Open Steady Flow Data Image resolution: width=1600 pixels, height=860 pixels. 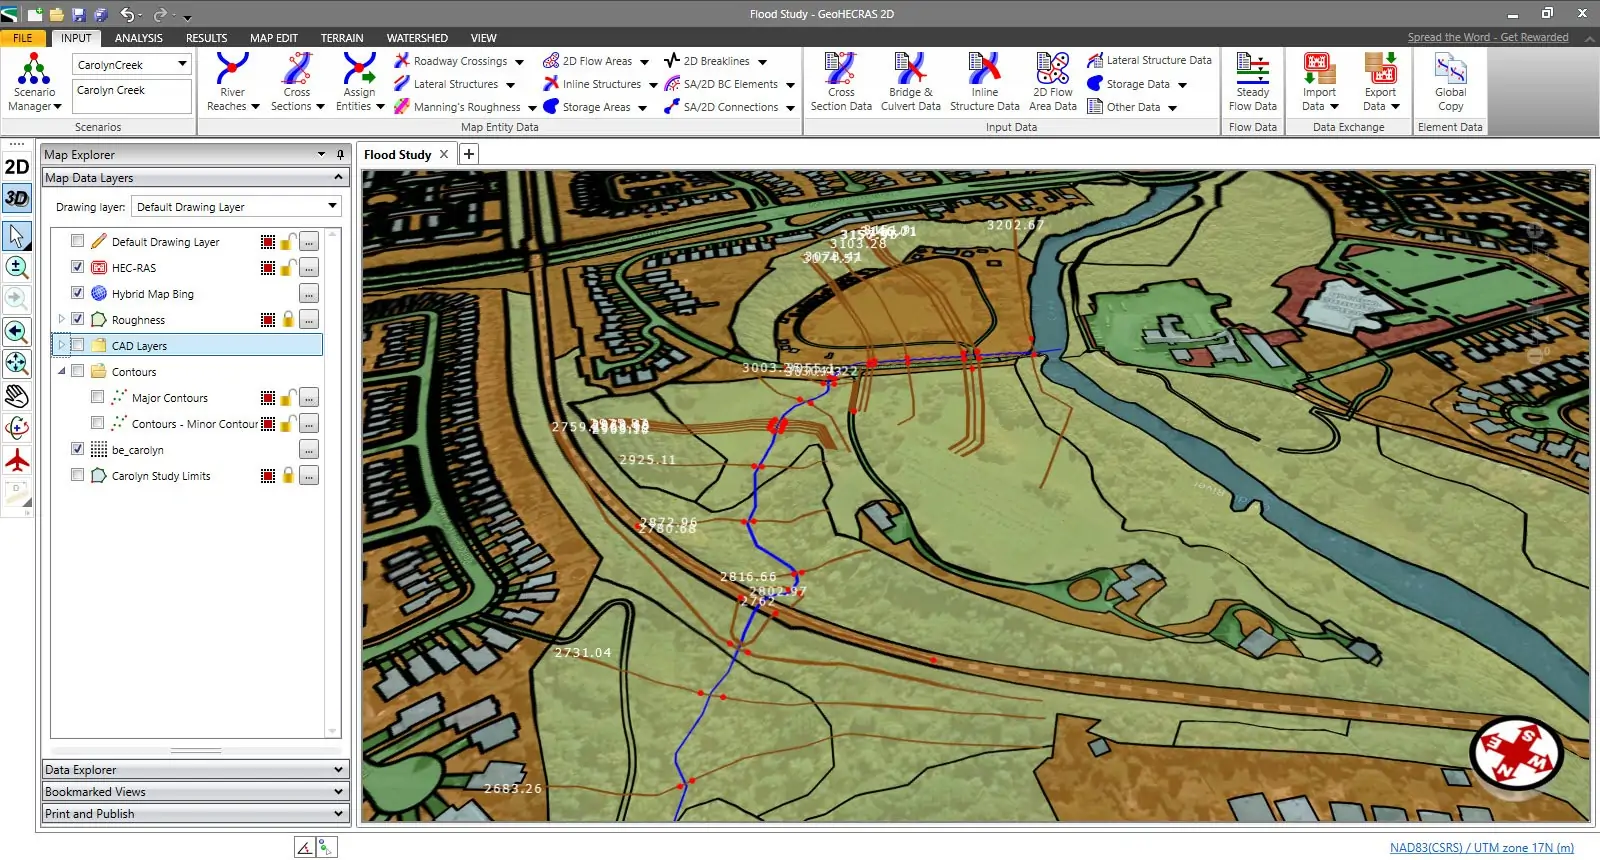1252,81
